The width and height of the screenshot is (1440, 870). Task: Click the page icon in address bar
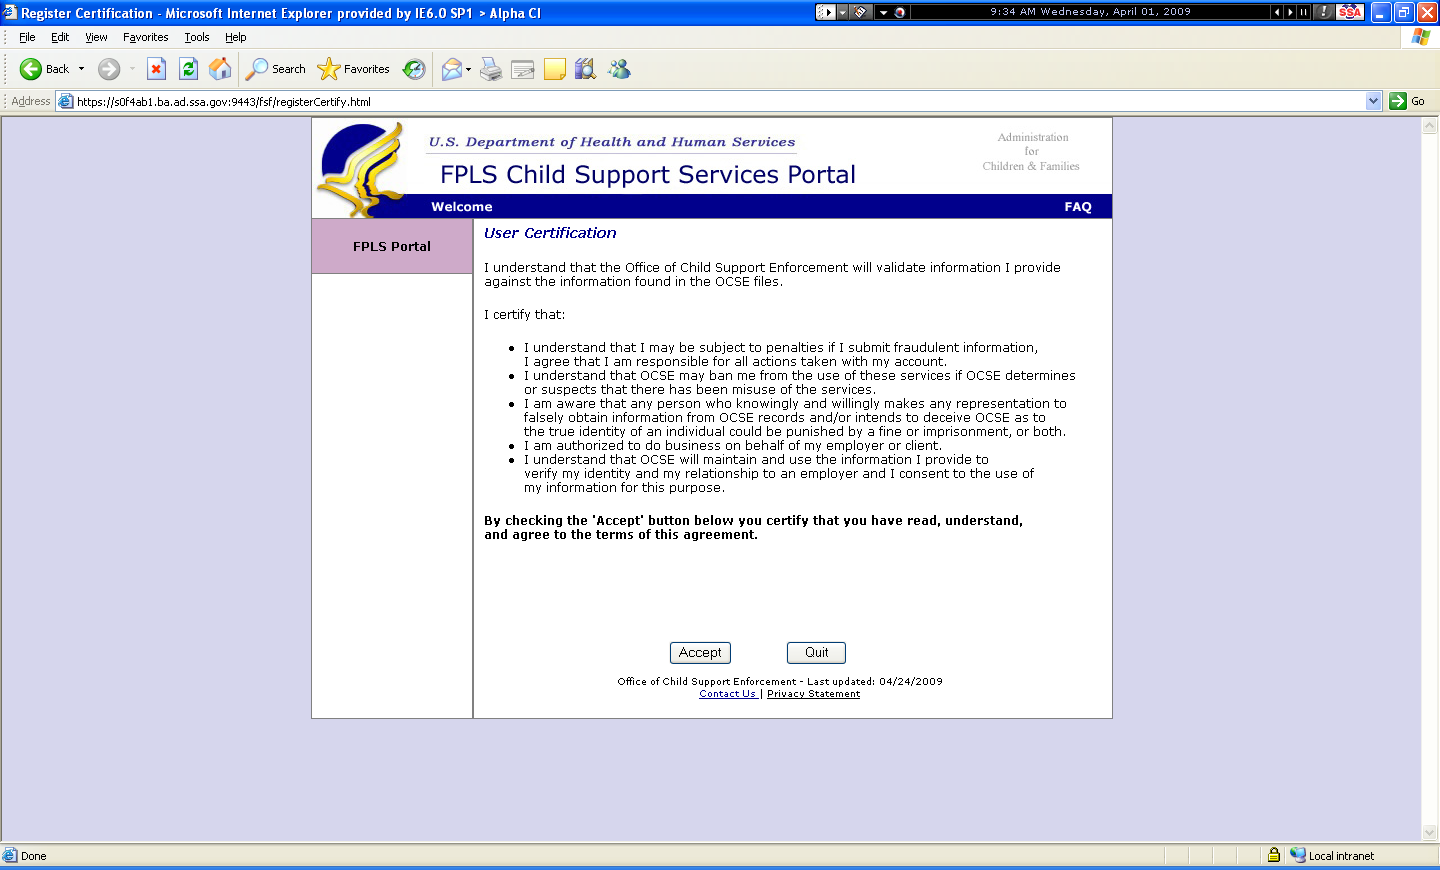(66, 101)
